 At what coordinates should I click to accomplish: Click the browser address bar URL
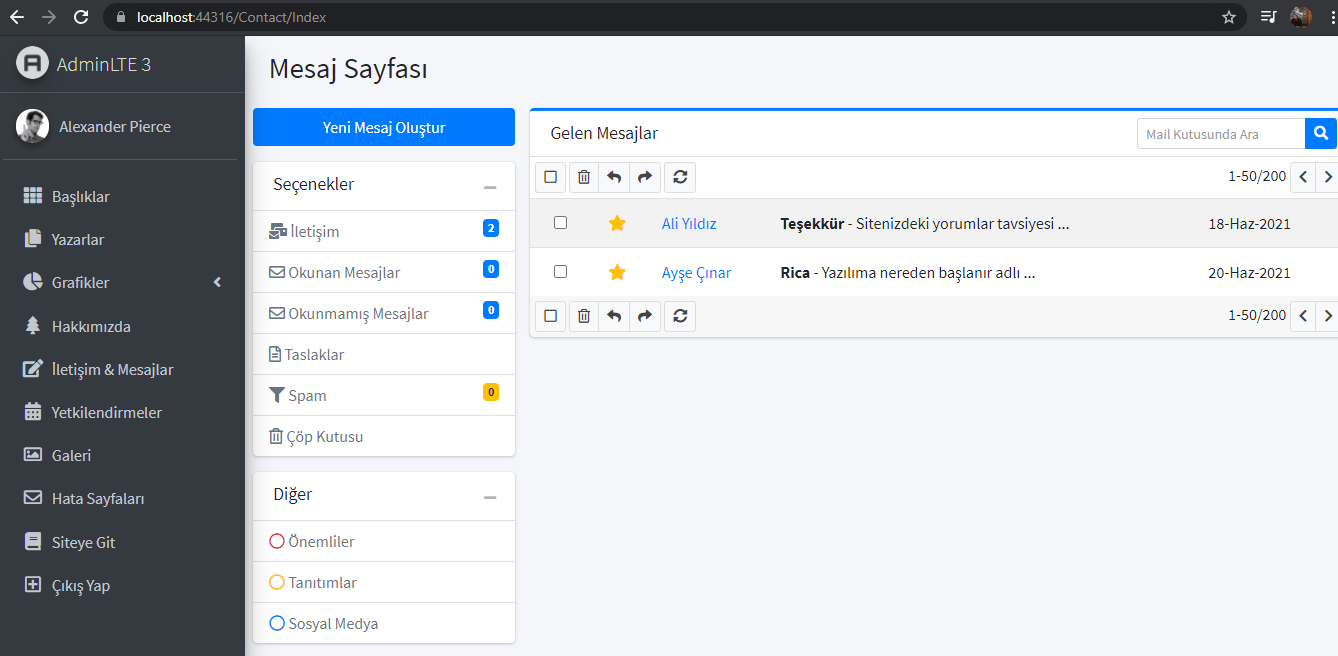231,17
